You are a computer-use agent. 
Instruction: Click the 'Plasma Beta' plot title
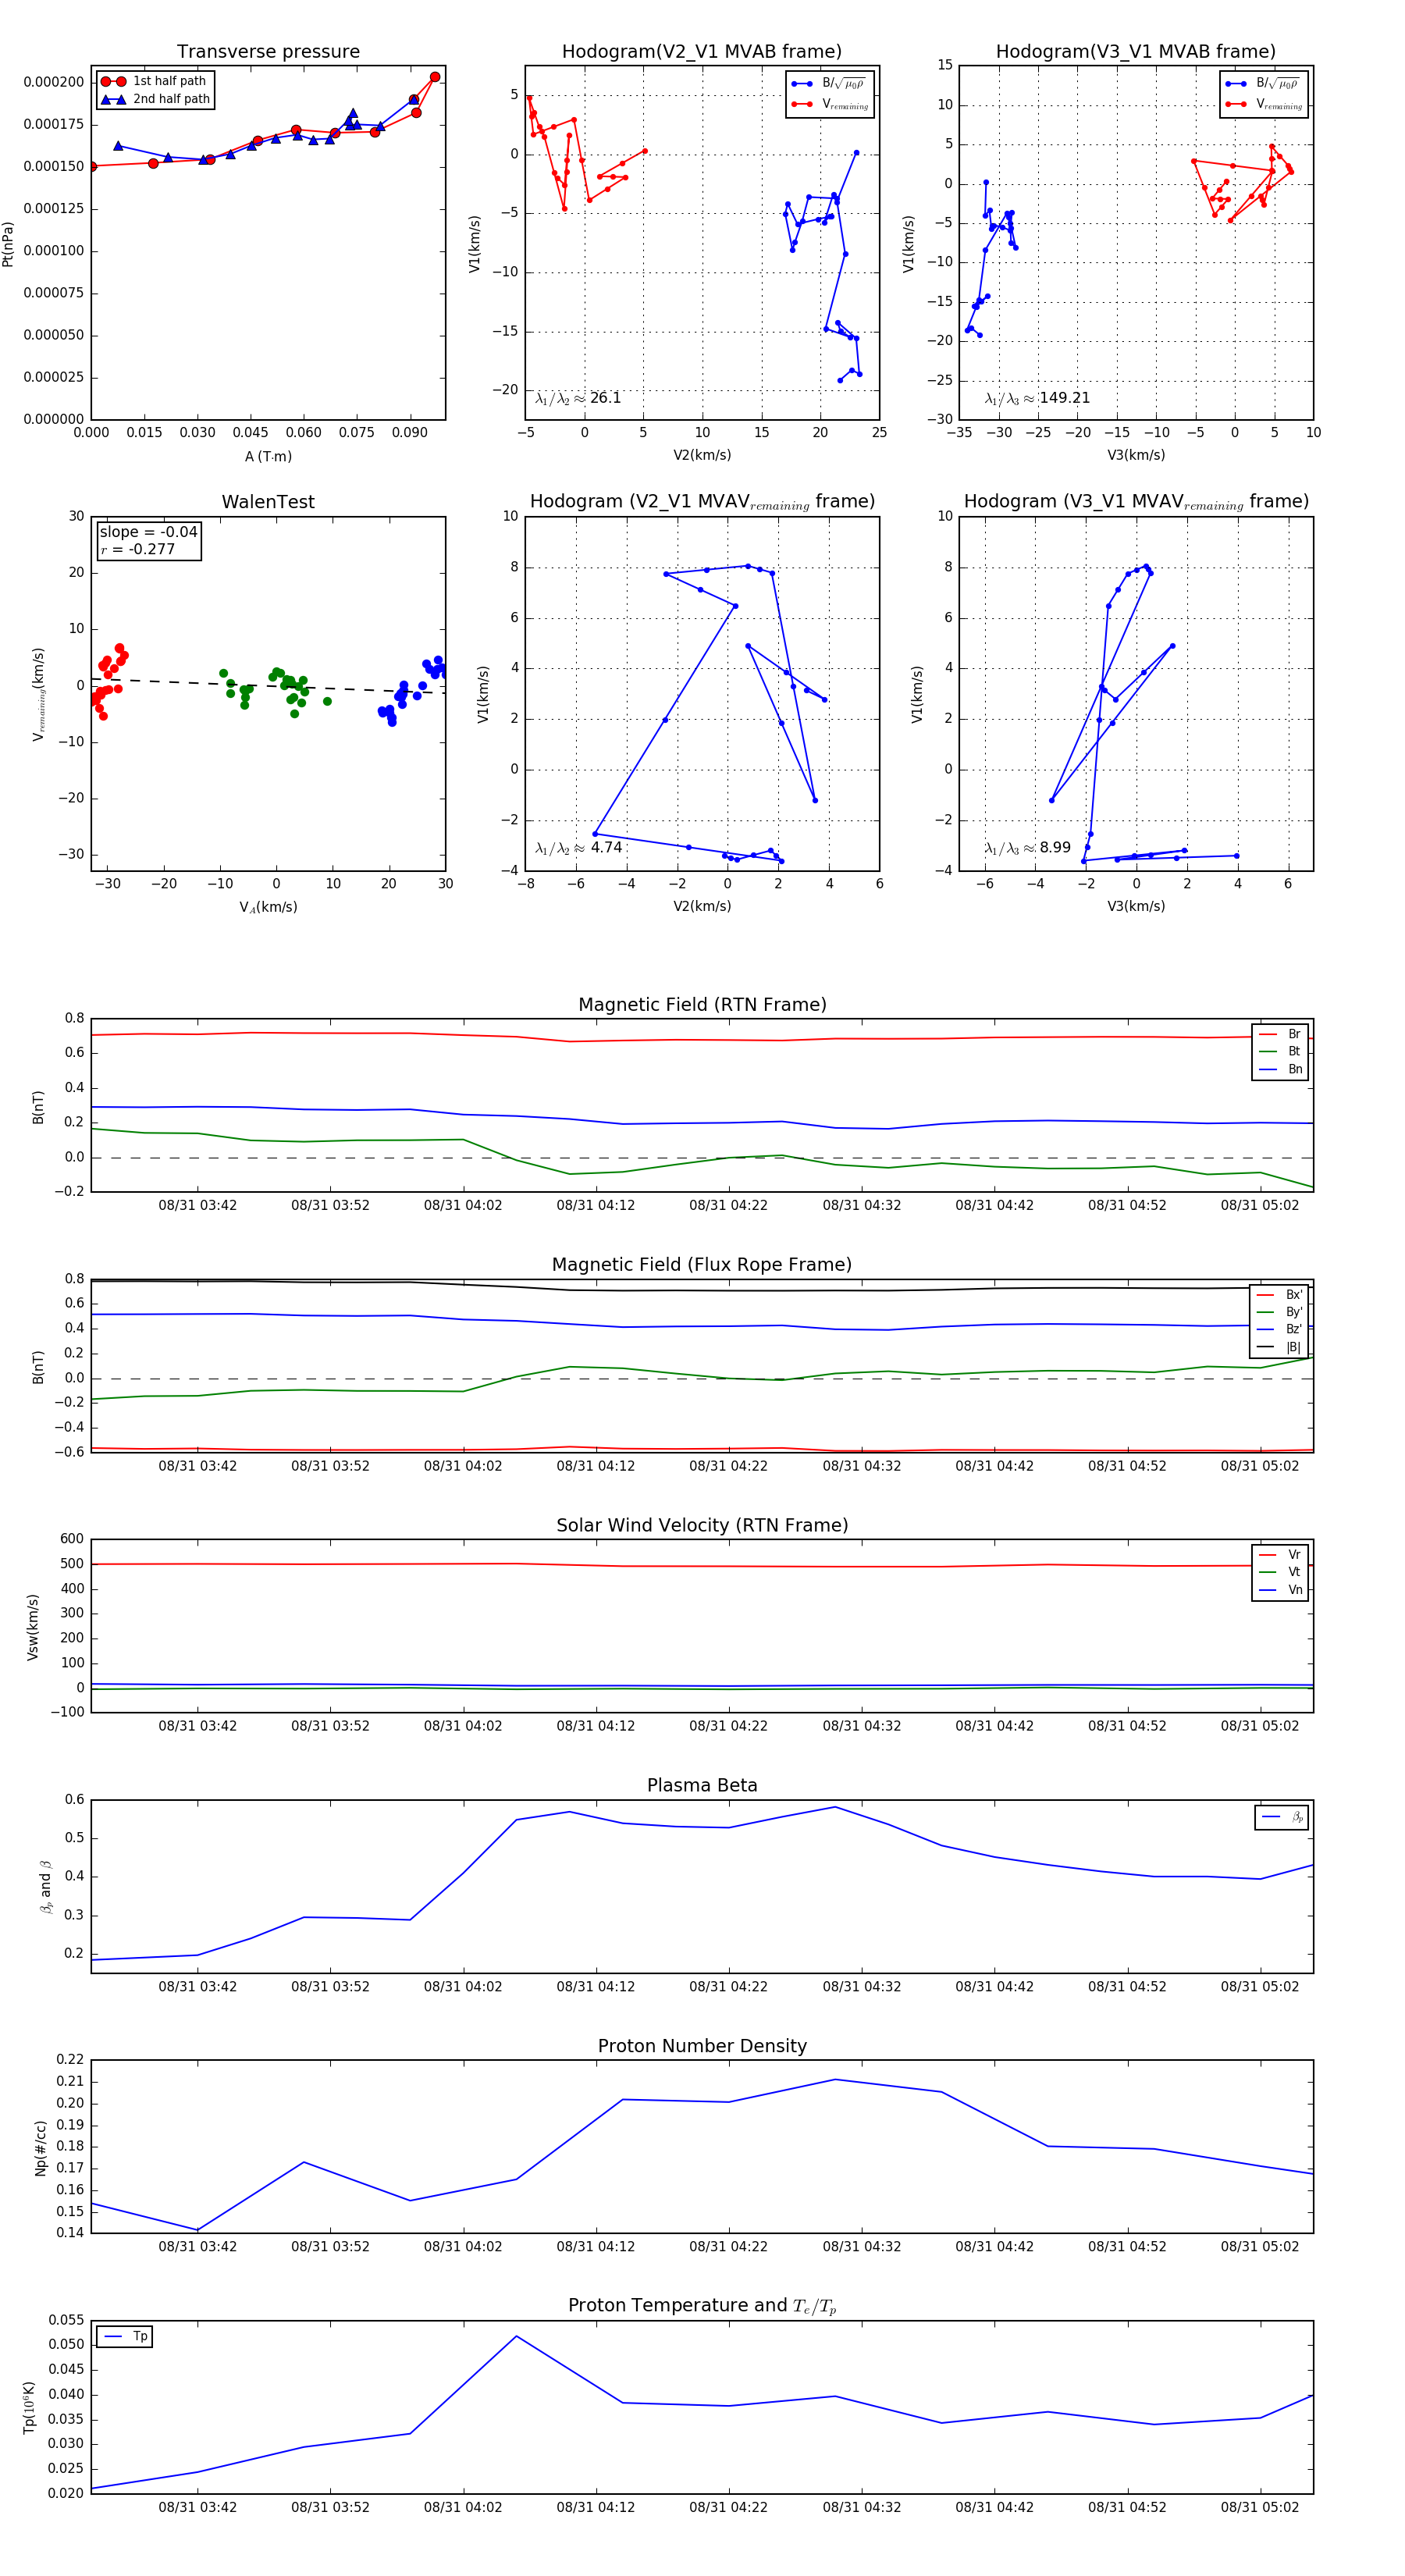click(702, 1785)
